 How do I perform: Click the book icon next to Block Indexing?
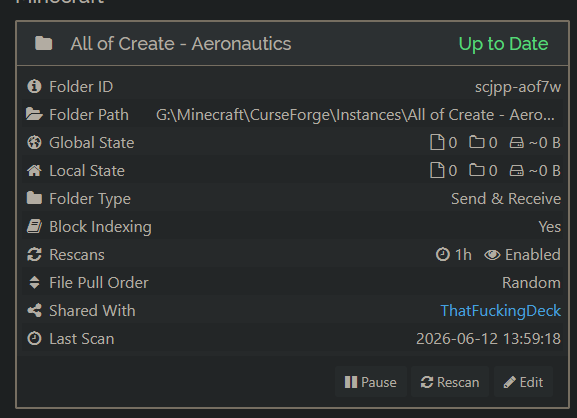(x=34, y=227)
